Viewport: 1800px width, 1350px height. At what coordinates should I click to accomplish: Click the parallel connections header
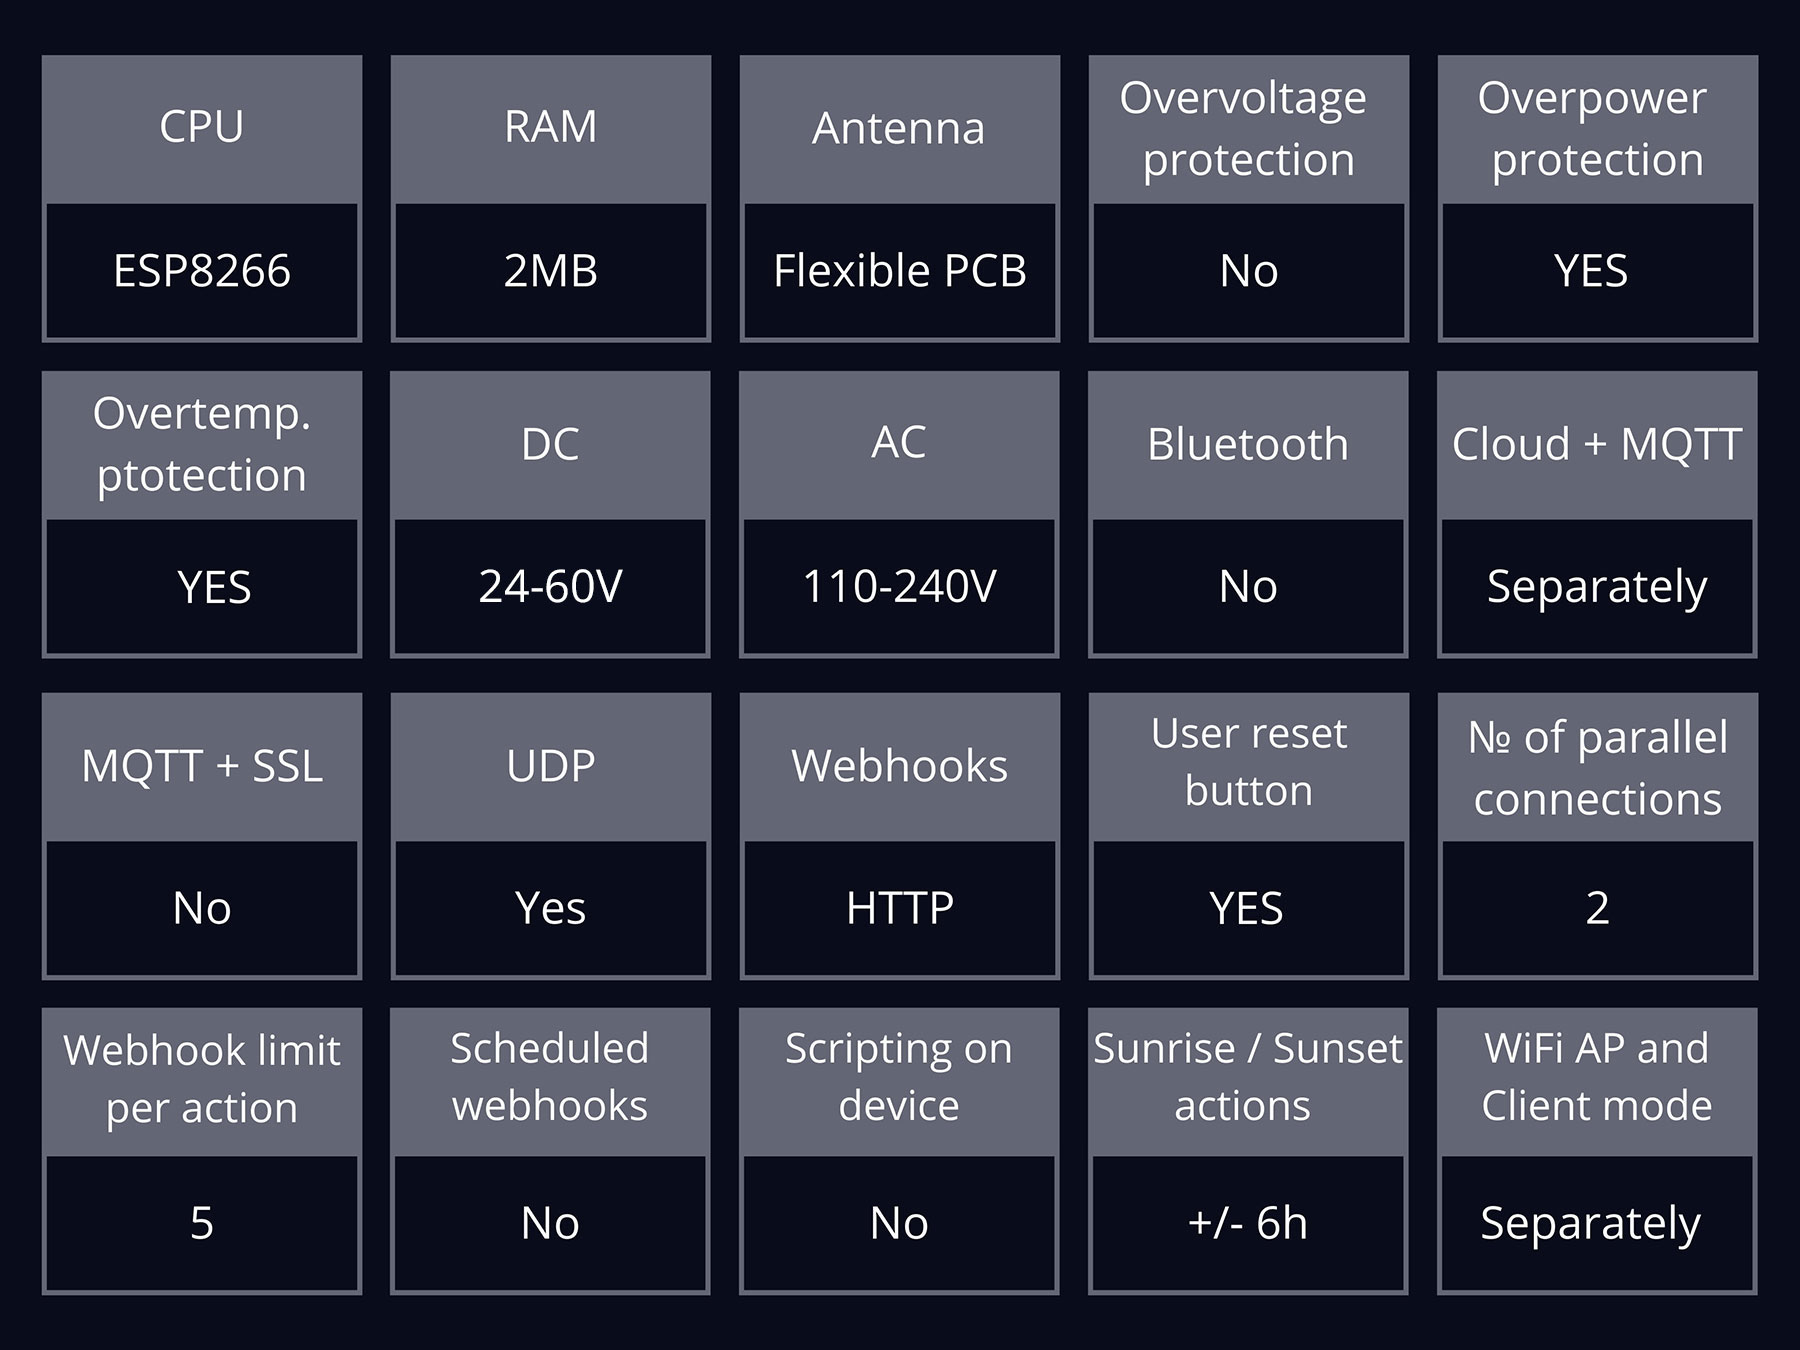[1598, 766]
